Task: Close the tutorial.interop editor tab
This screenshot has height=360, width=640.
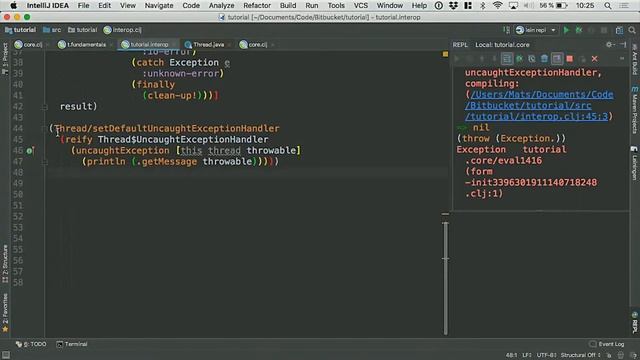Action: [x=174, y=45]
